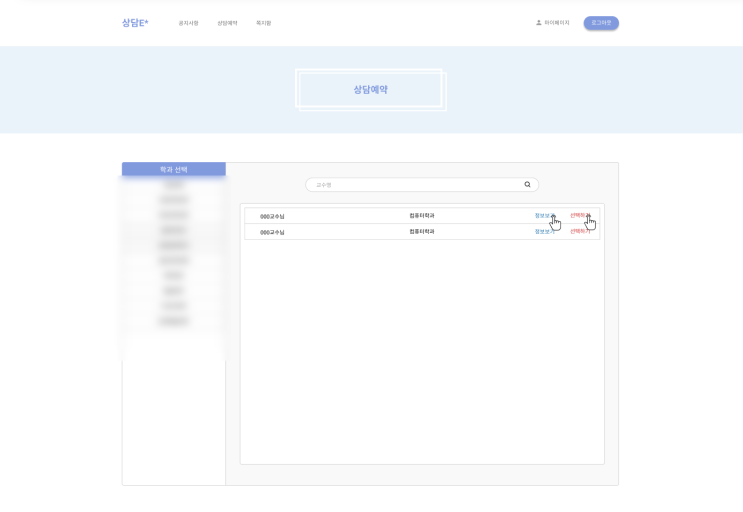Open the 쪽지함 menu item
Image resolution: width=743 pixels, height=512 pixels.
[263, 23]
